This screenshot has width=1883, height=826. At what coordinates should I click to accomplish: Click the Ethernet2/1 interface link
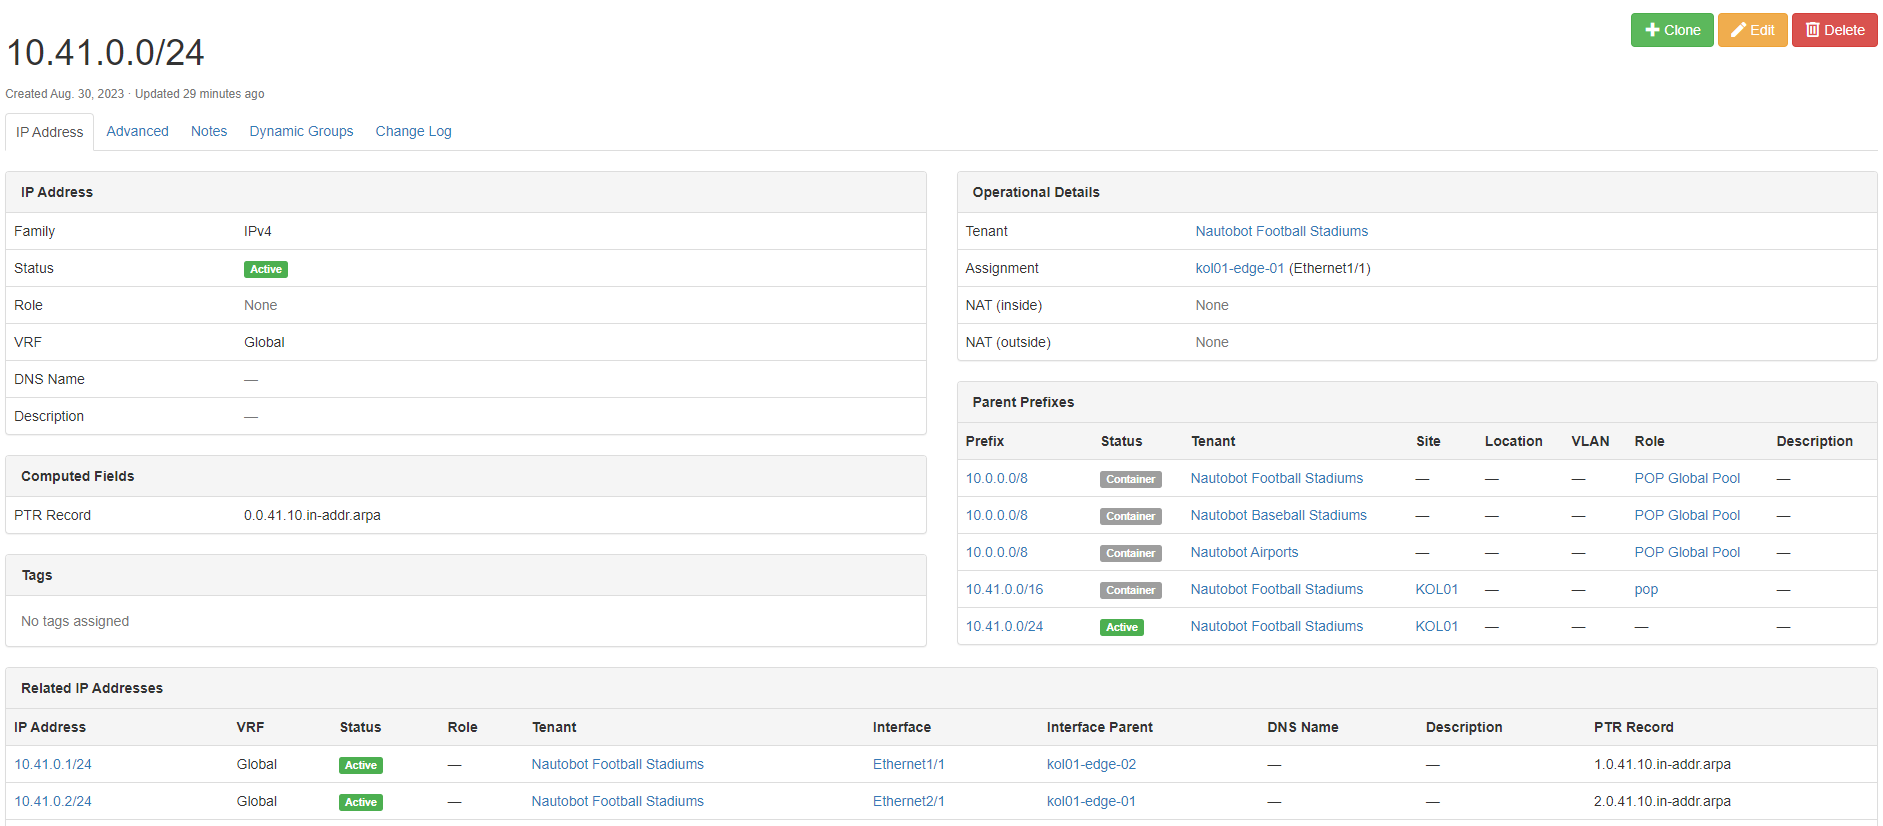pyautogui.click(x=908, y=801)
